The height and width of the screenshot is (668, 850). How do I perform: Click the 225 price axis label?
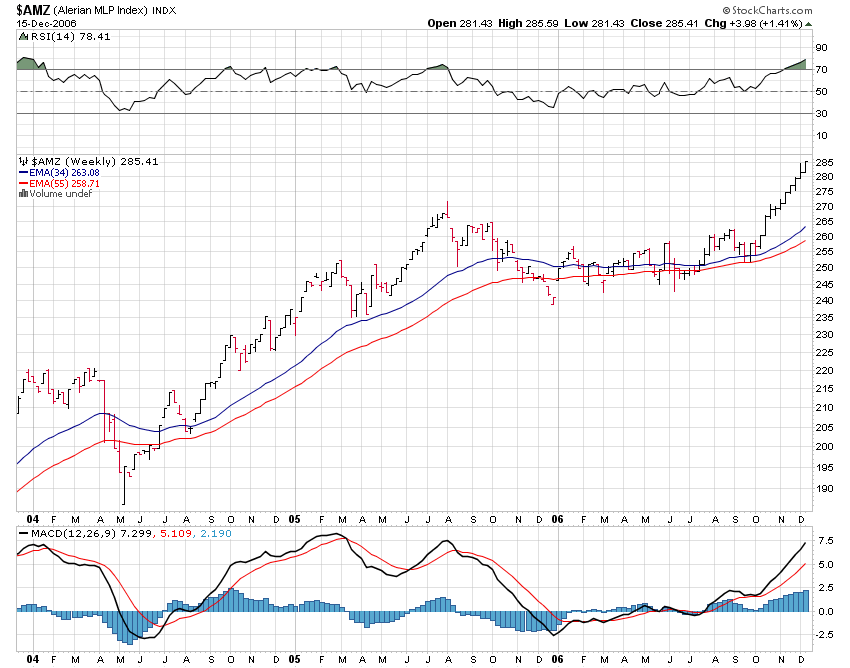point(824,352)
